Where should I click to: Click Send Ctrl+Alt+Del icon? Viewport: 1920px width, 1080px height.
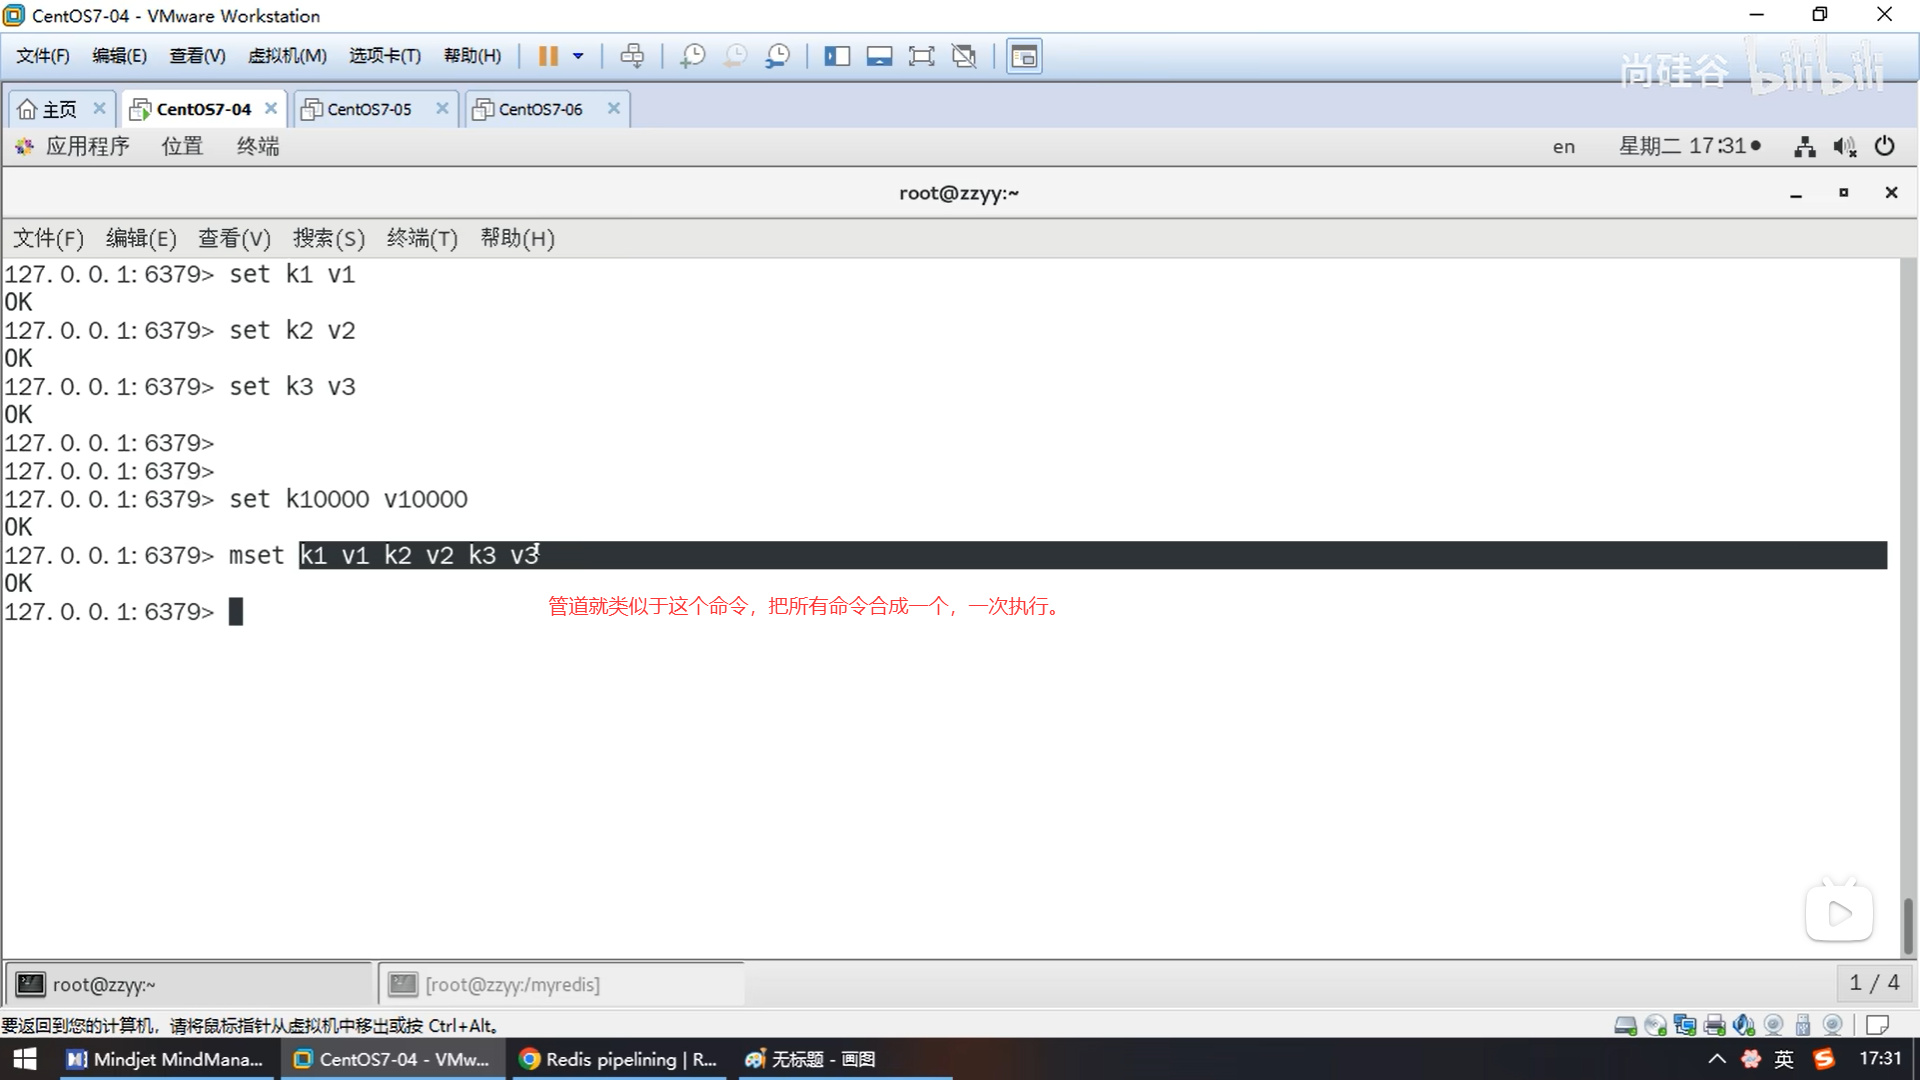coord(632,56)
